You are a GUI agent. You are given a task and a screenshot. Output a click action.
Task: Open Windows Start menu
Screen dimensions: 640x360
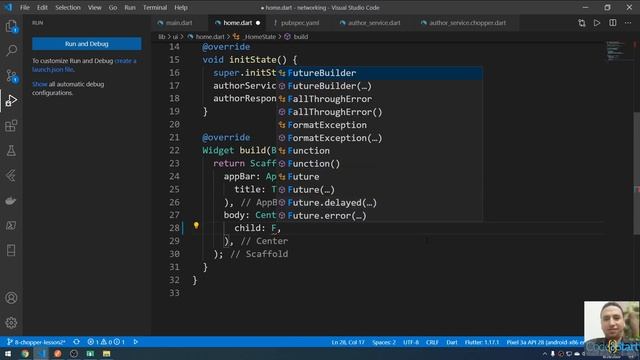pyautogui.click(x=8, y=353)
